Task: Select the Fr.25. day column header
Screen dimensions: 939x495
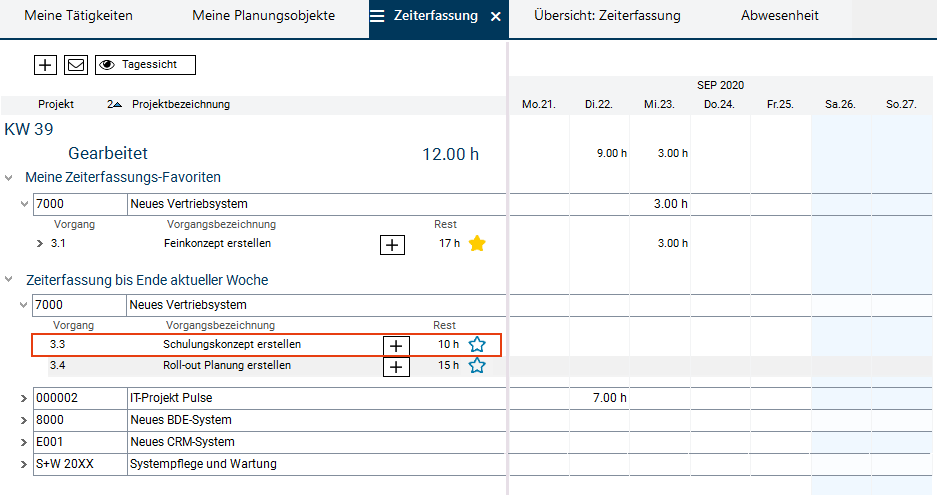Action: click(x=780, y=104)
